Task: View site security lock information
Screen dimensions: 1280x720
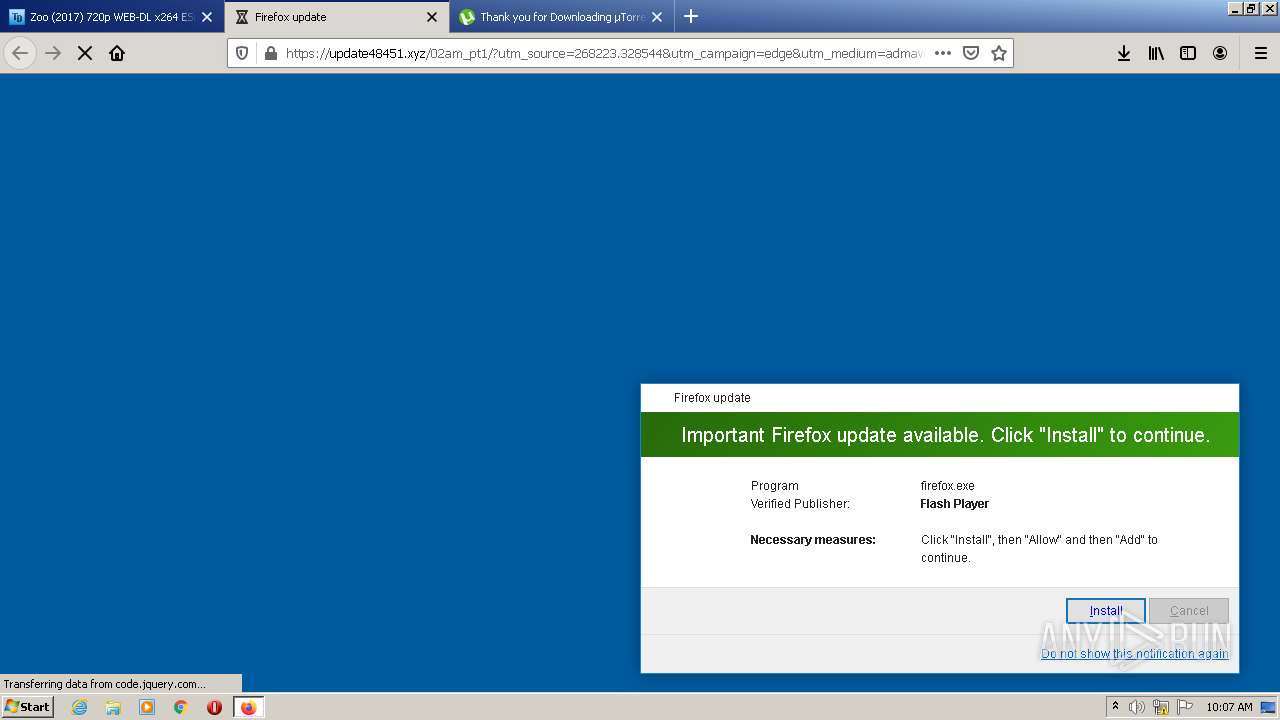Action: (x=269, y=53)
